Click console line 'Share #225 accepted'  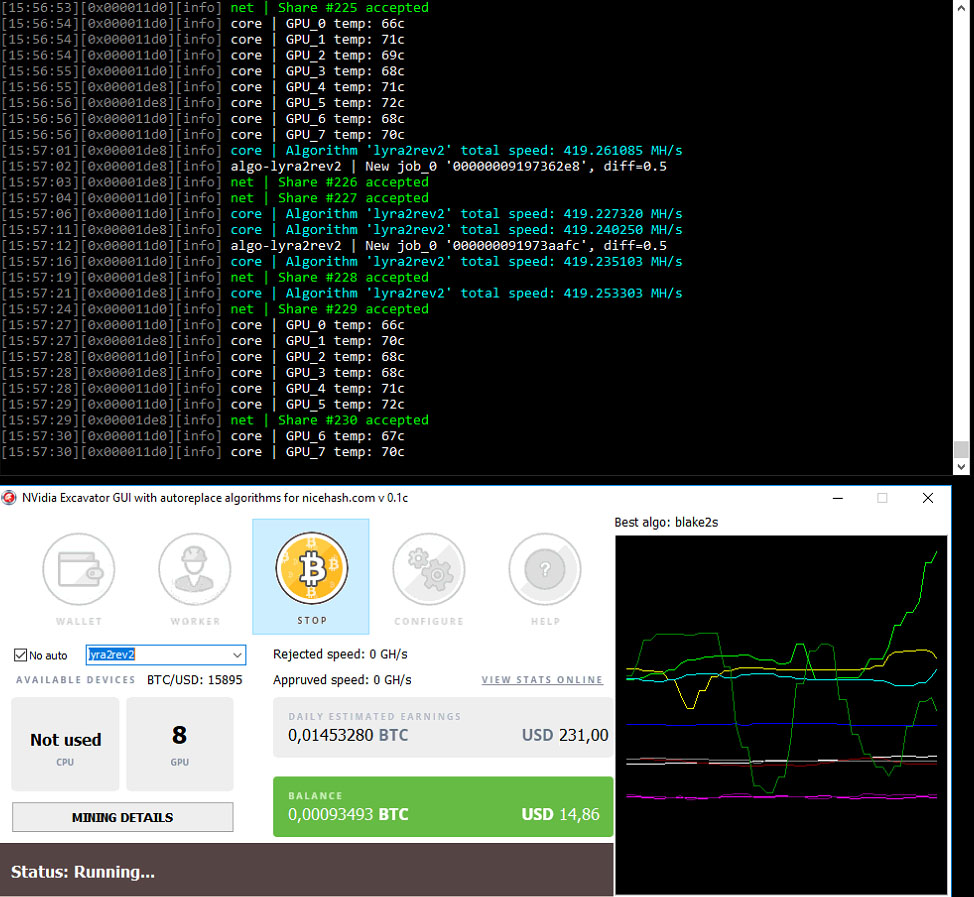215,7
